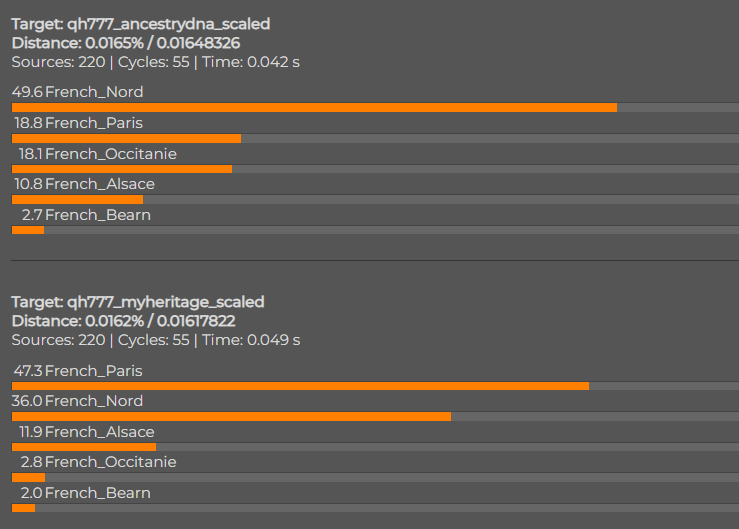Click the orange French_Nord 49.6 bar

pos(314,107)
